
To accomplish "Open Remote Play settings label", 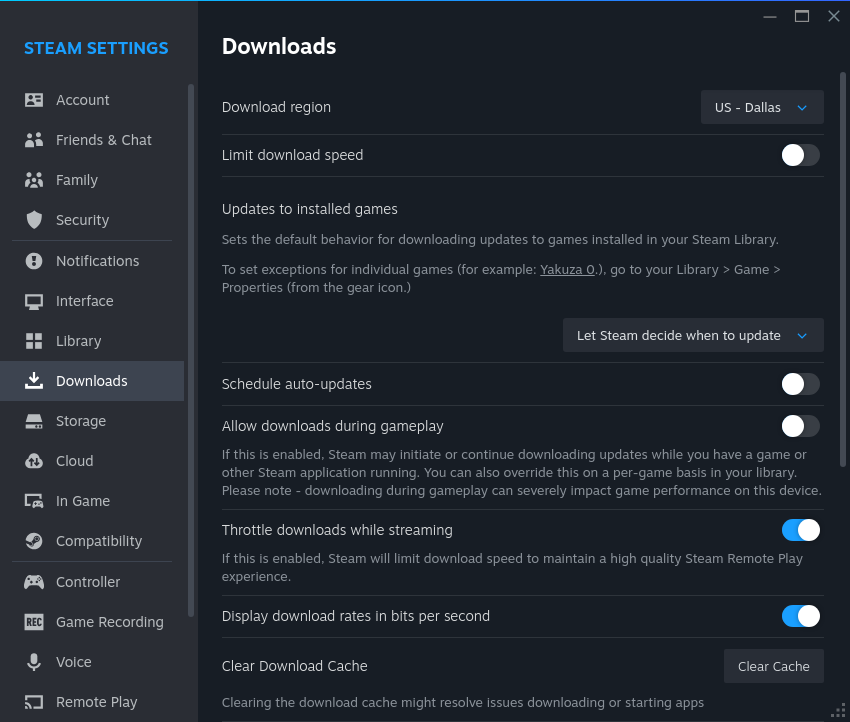I will coord(96,702).
